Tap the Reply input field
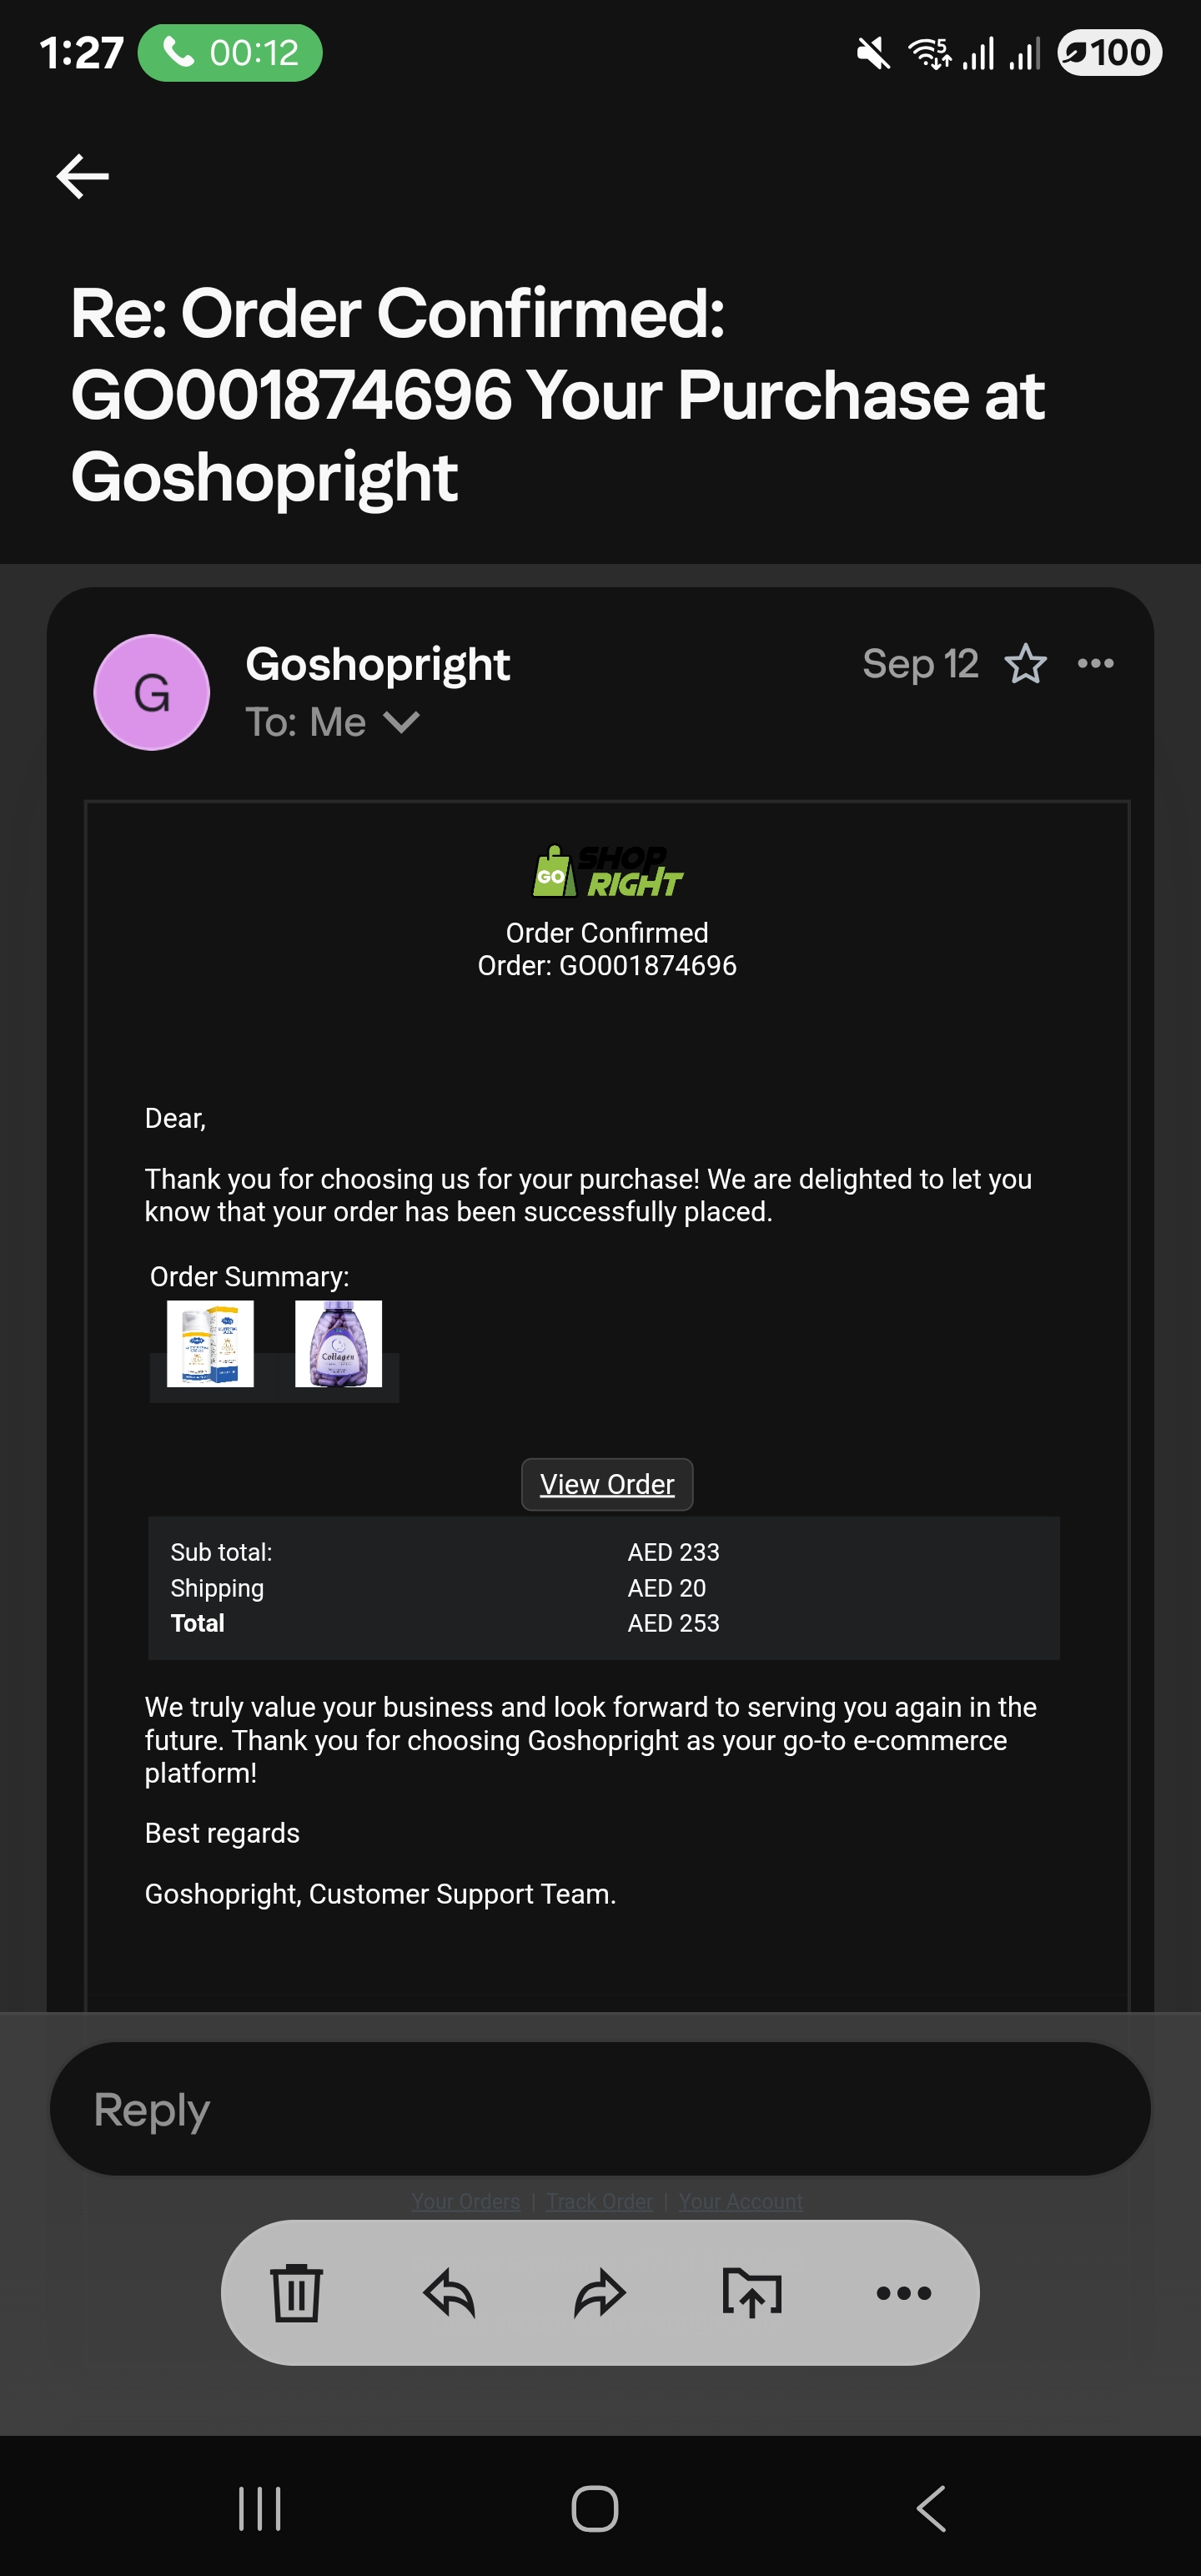The height and width of the screenshot is (2576, 1201). pyautogui.click(x=600, y=2109)
